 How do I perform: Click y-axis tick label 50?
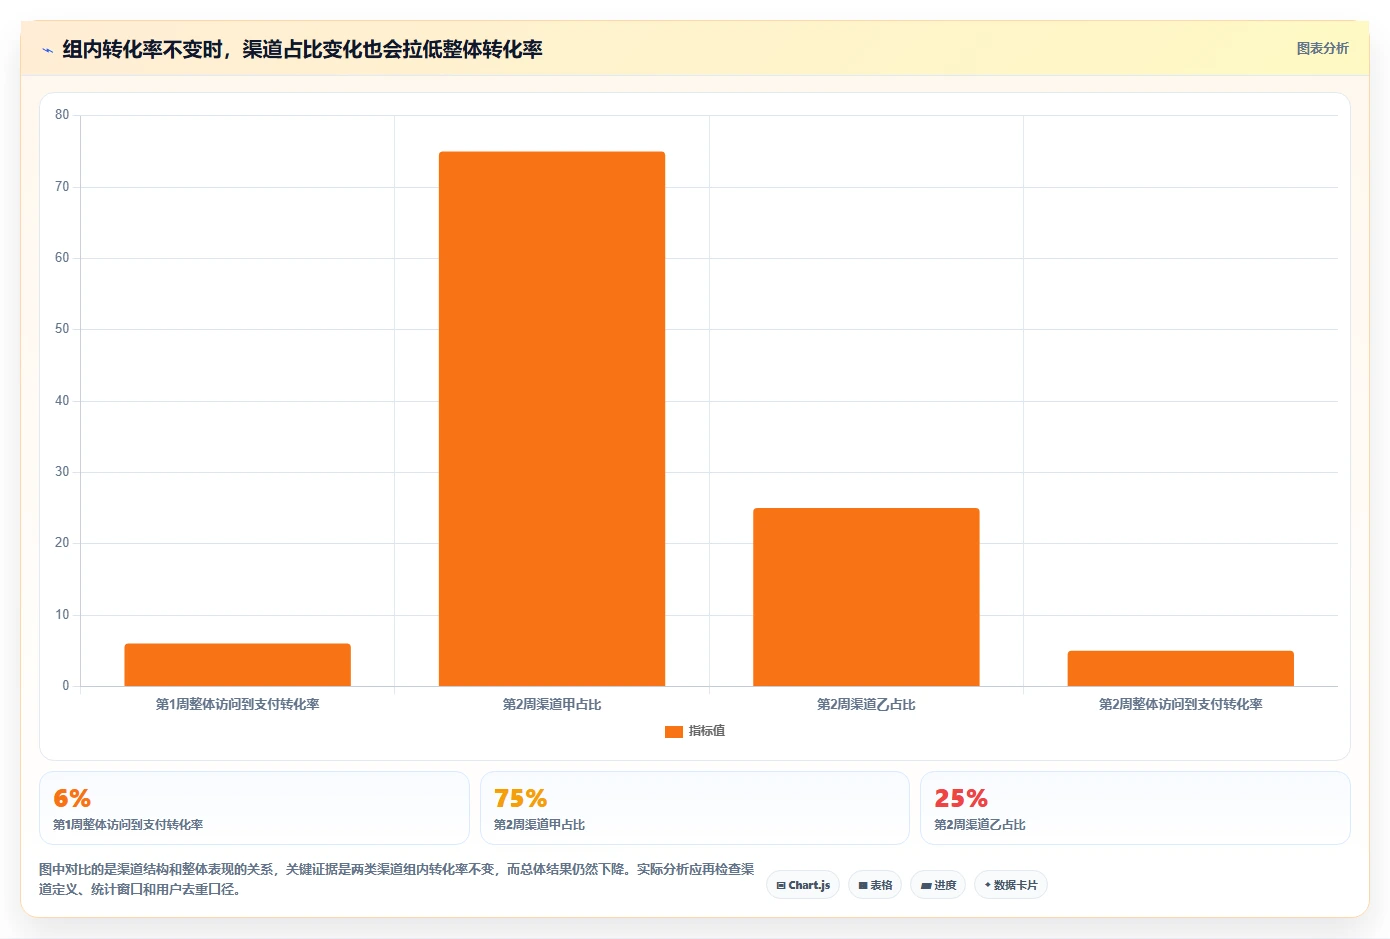click(62, 329)
